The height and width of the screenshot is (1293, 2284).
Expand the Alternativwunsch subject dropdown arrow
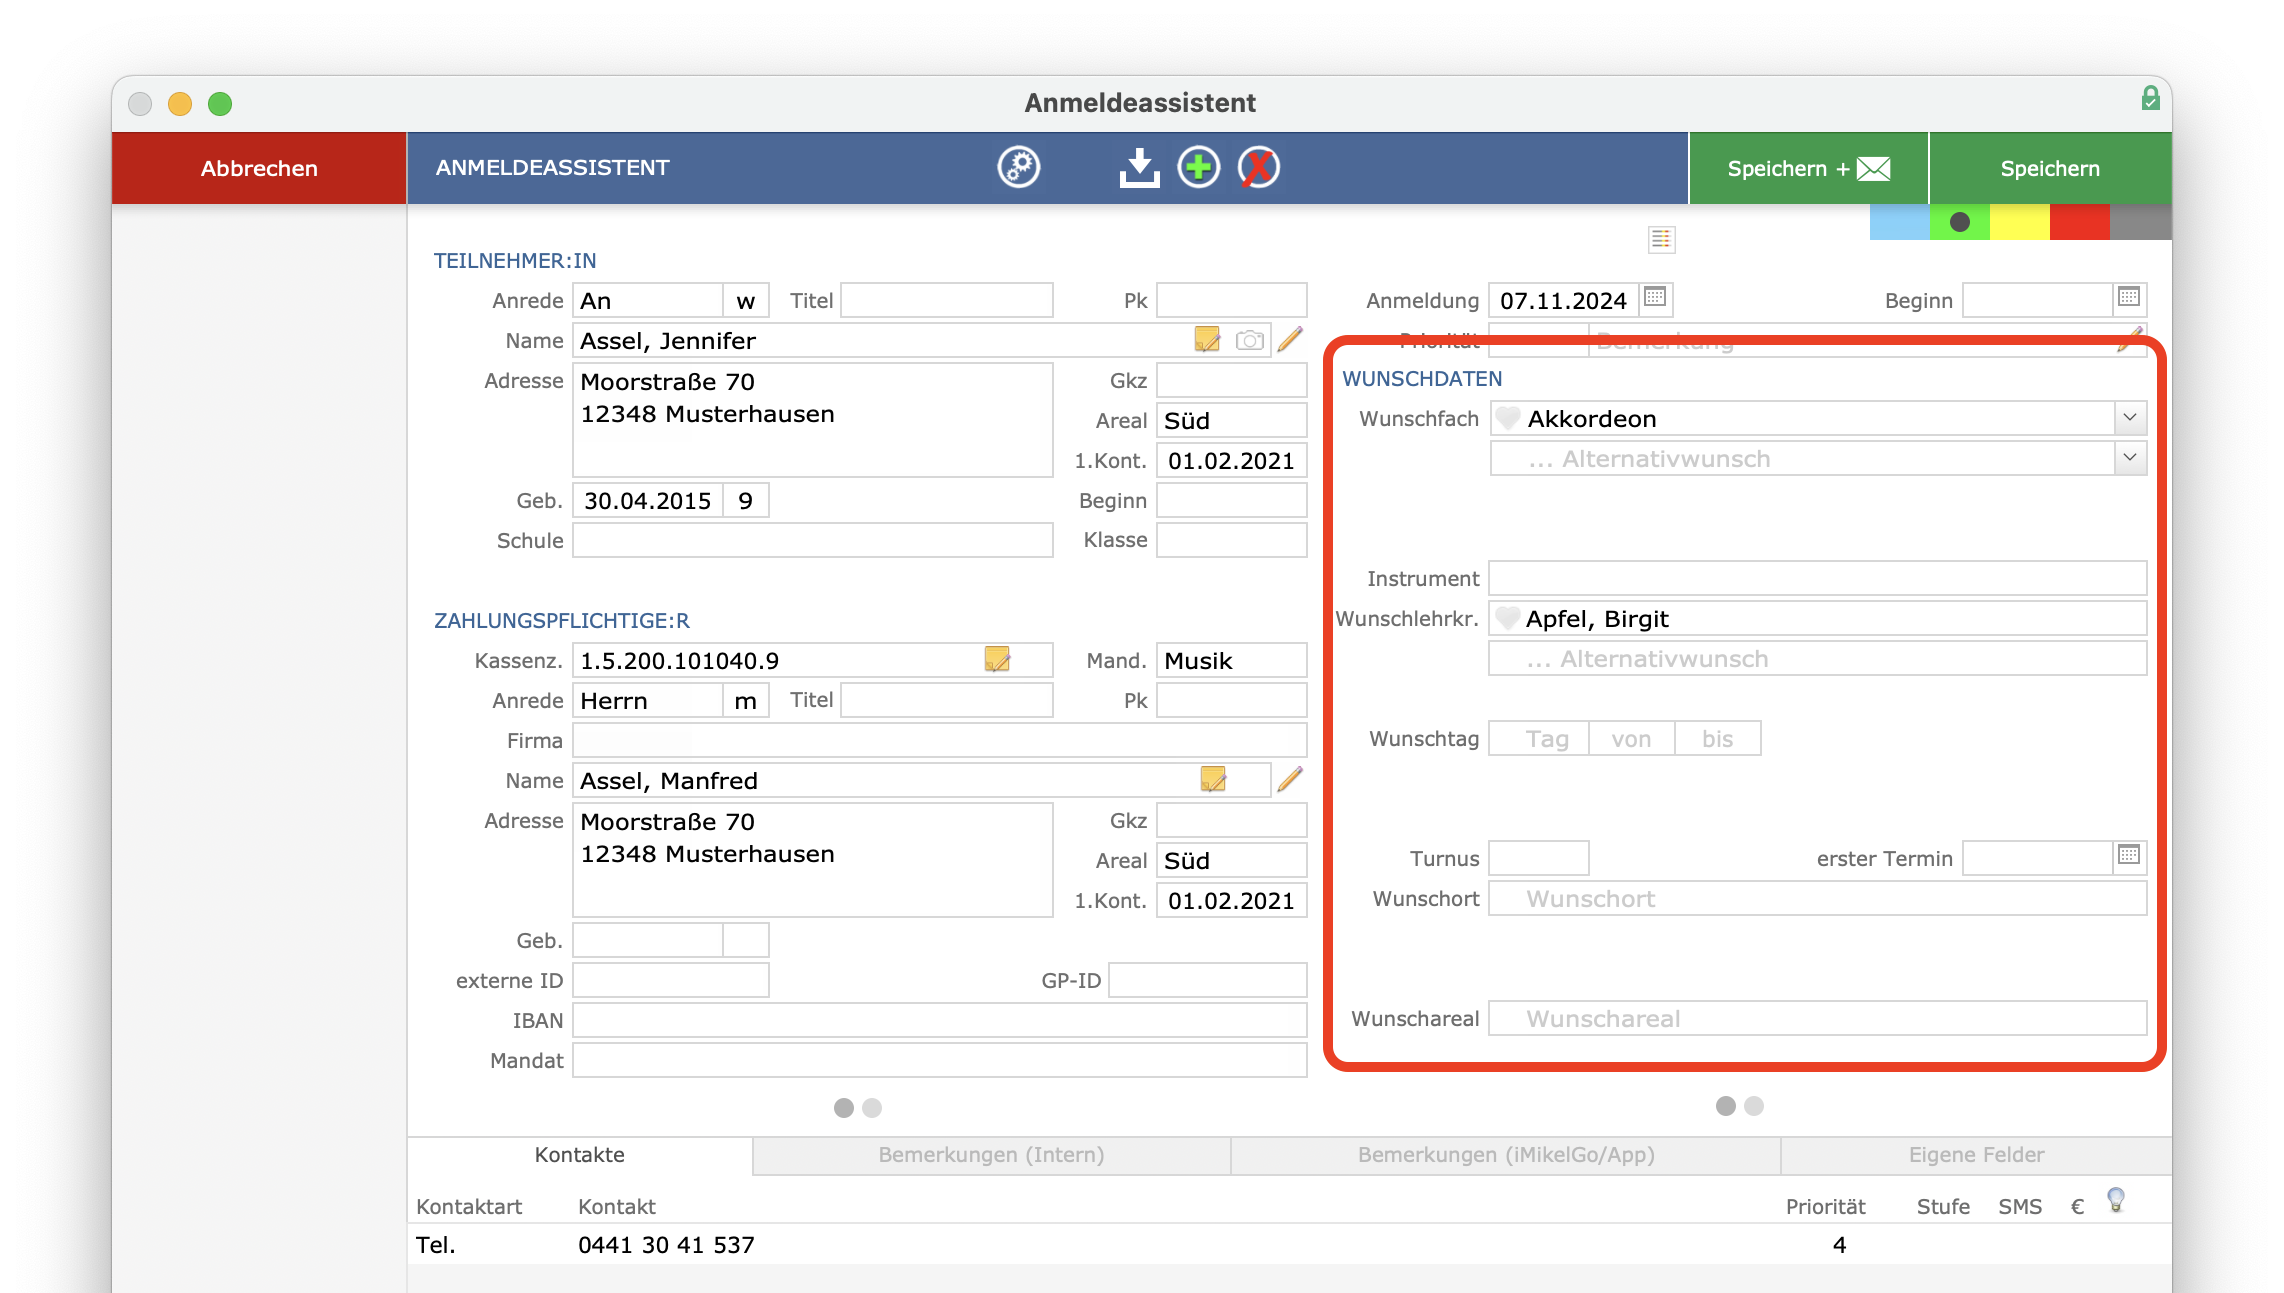pos(2130,457)
